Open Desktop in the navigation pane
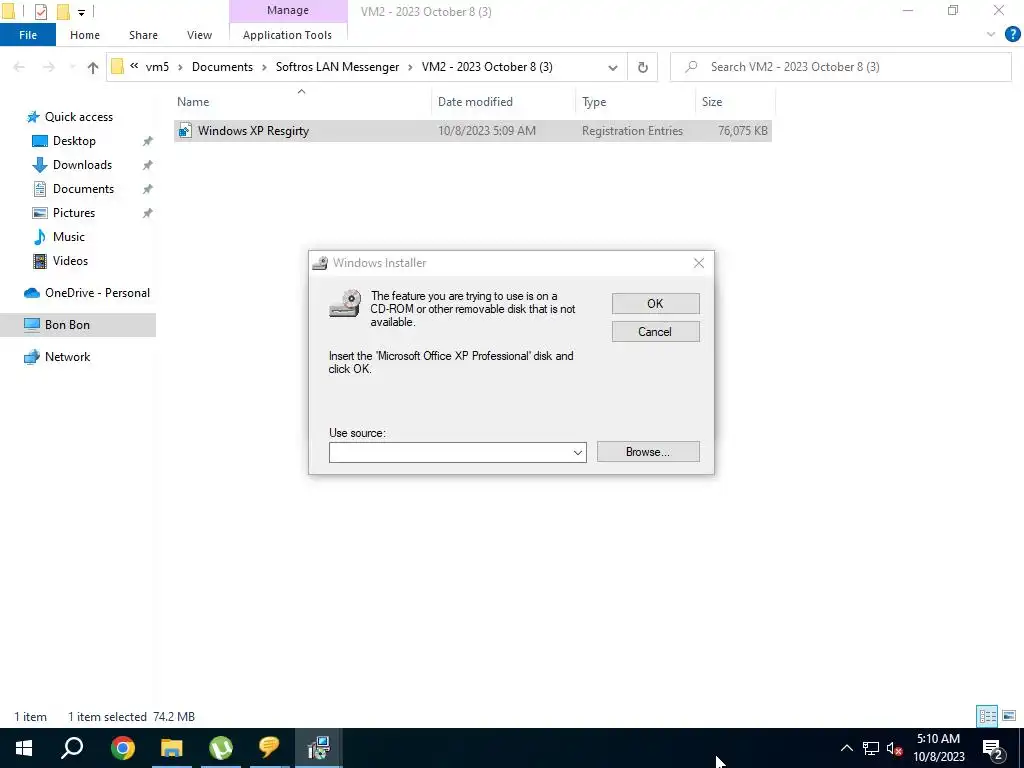The height and width of the screenshot is (768, 1024). coord(74,141)
